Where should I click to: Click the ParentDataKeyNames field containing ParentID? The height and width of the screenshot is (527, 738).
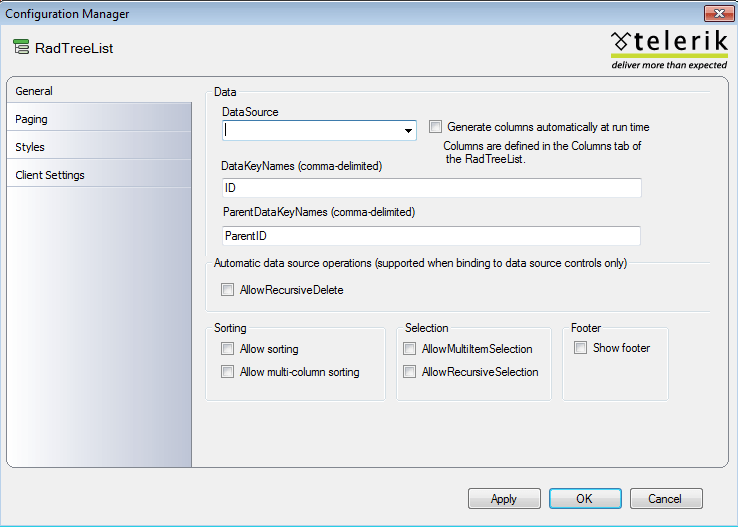pos(431,236)
